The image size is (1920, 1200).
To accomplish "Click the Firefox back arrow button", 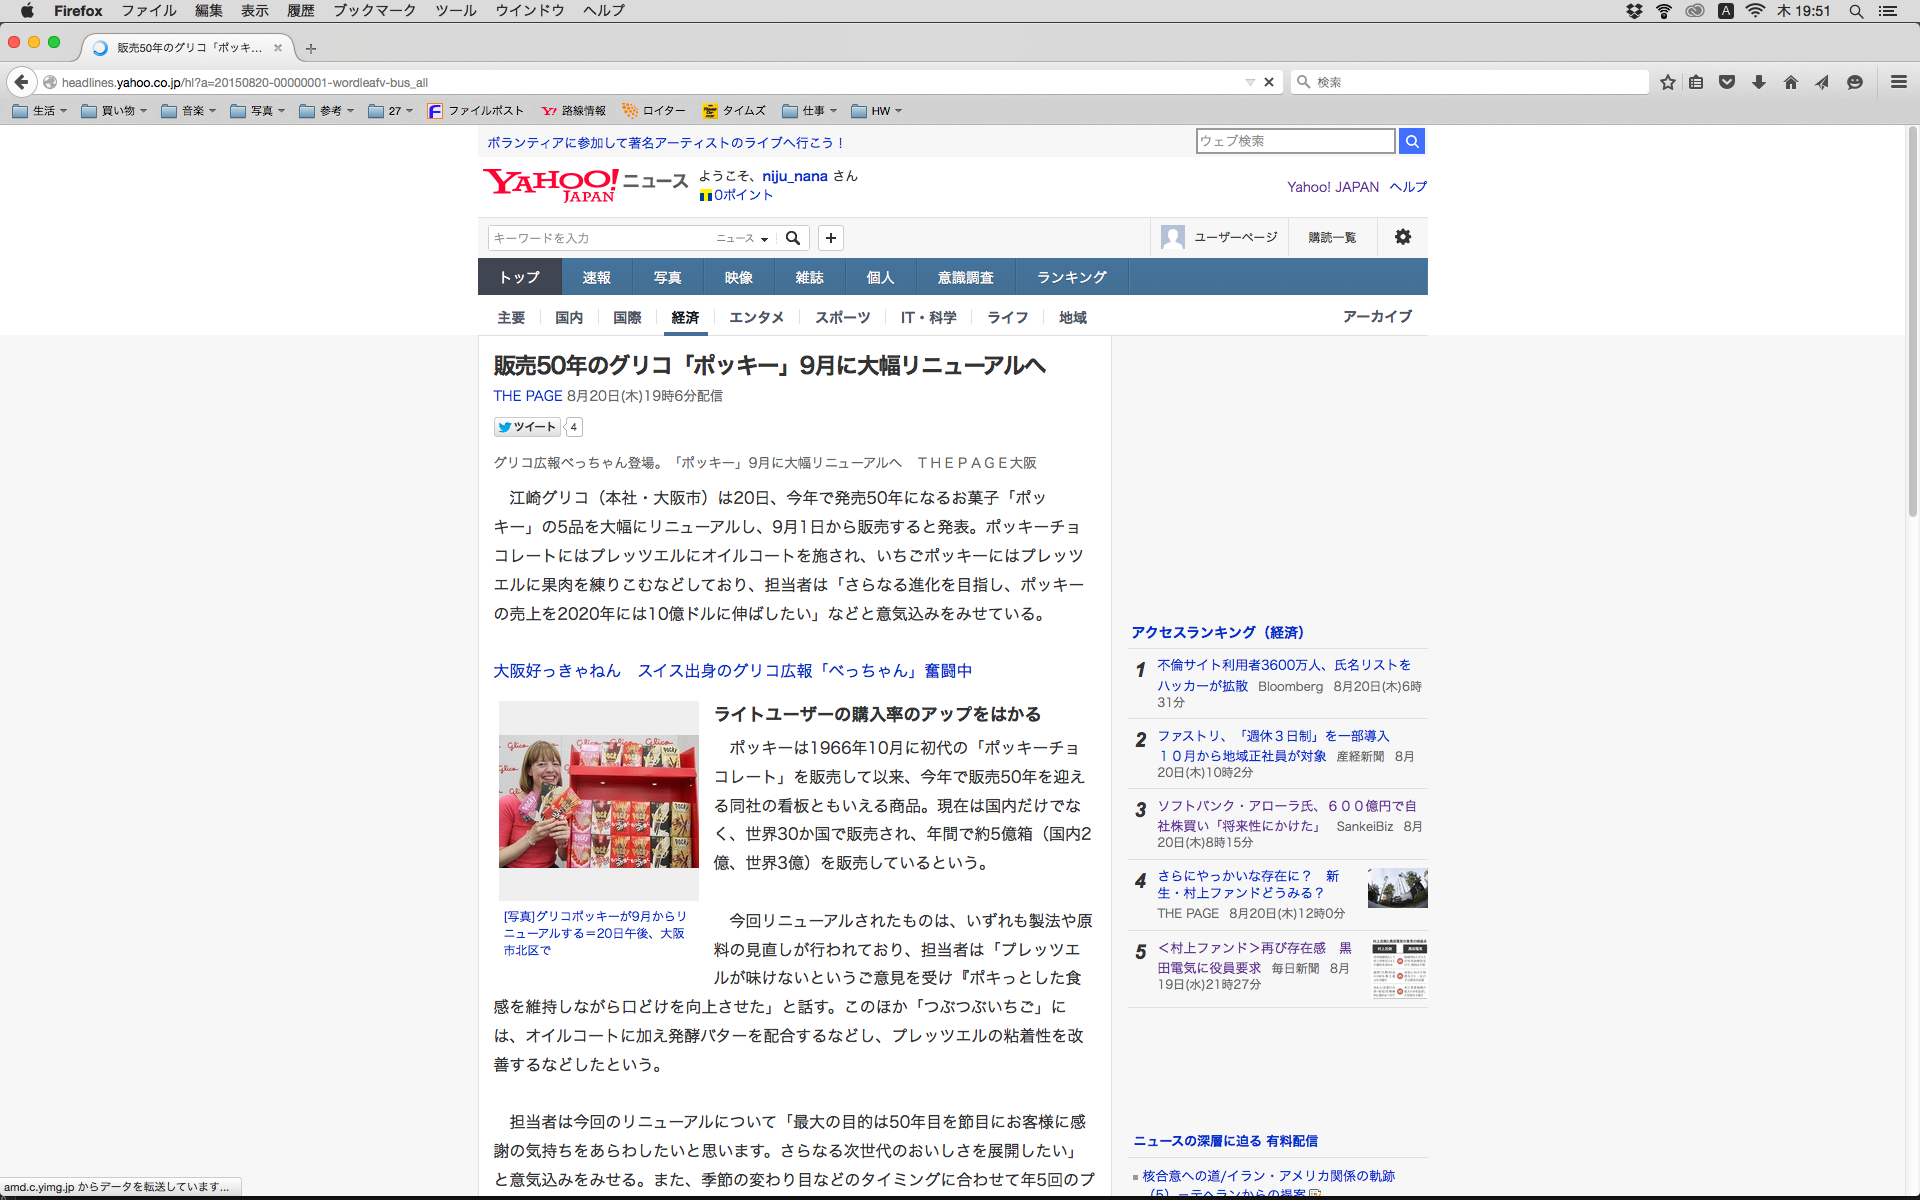I will [22, 82].
